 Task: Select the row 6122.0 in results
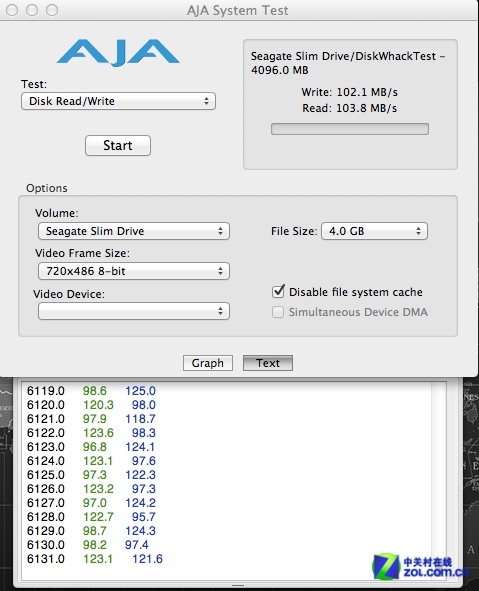[91, 433]
